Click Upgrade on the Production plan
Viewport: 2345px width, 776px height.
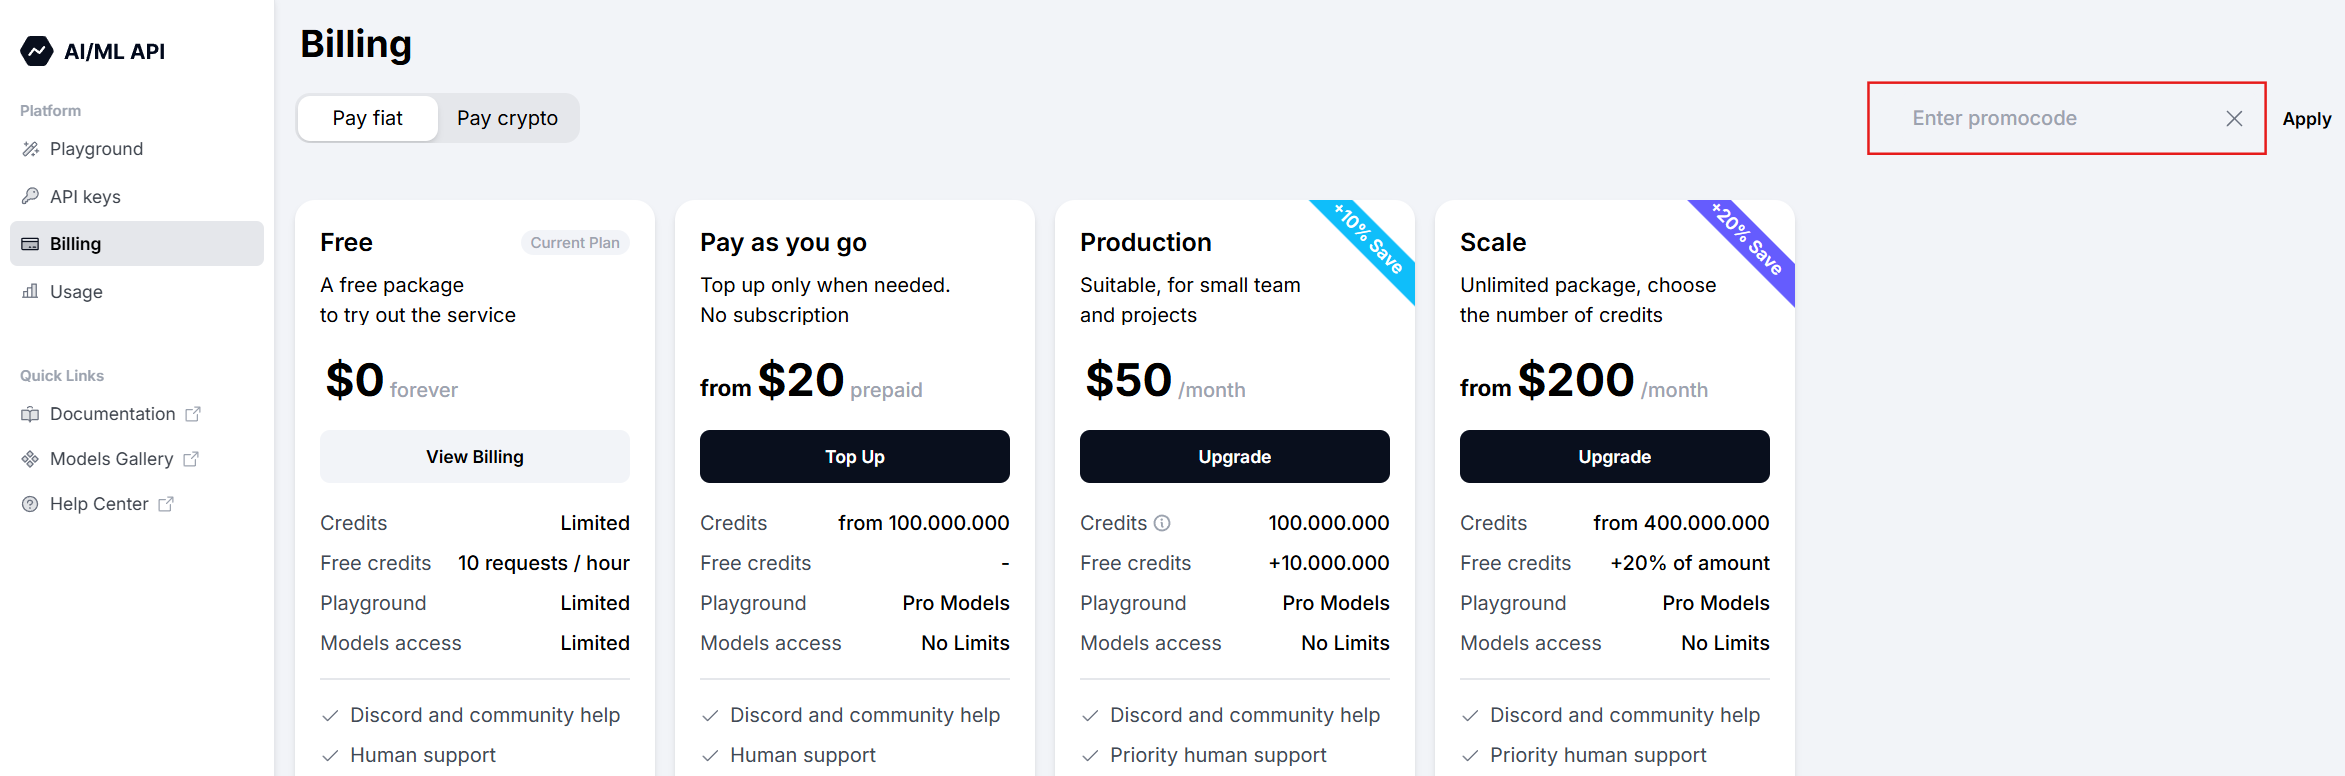coord(1234,457)
